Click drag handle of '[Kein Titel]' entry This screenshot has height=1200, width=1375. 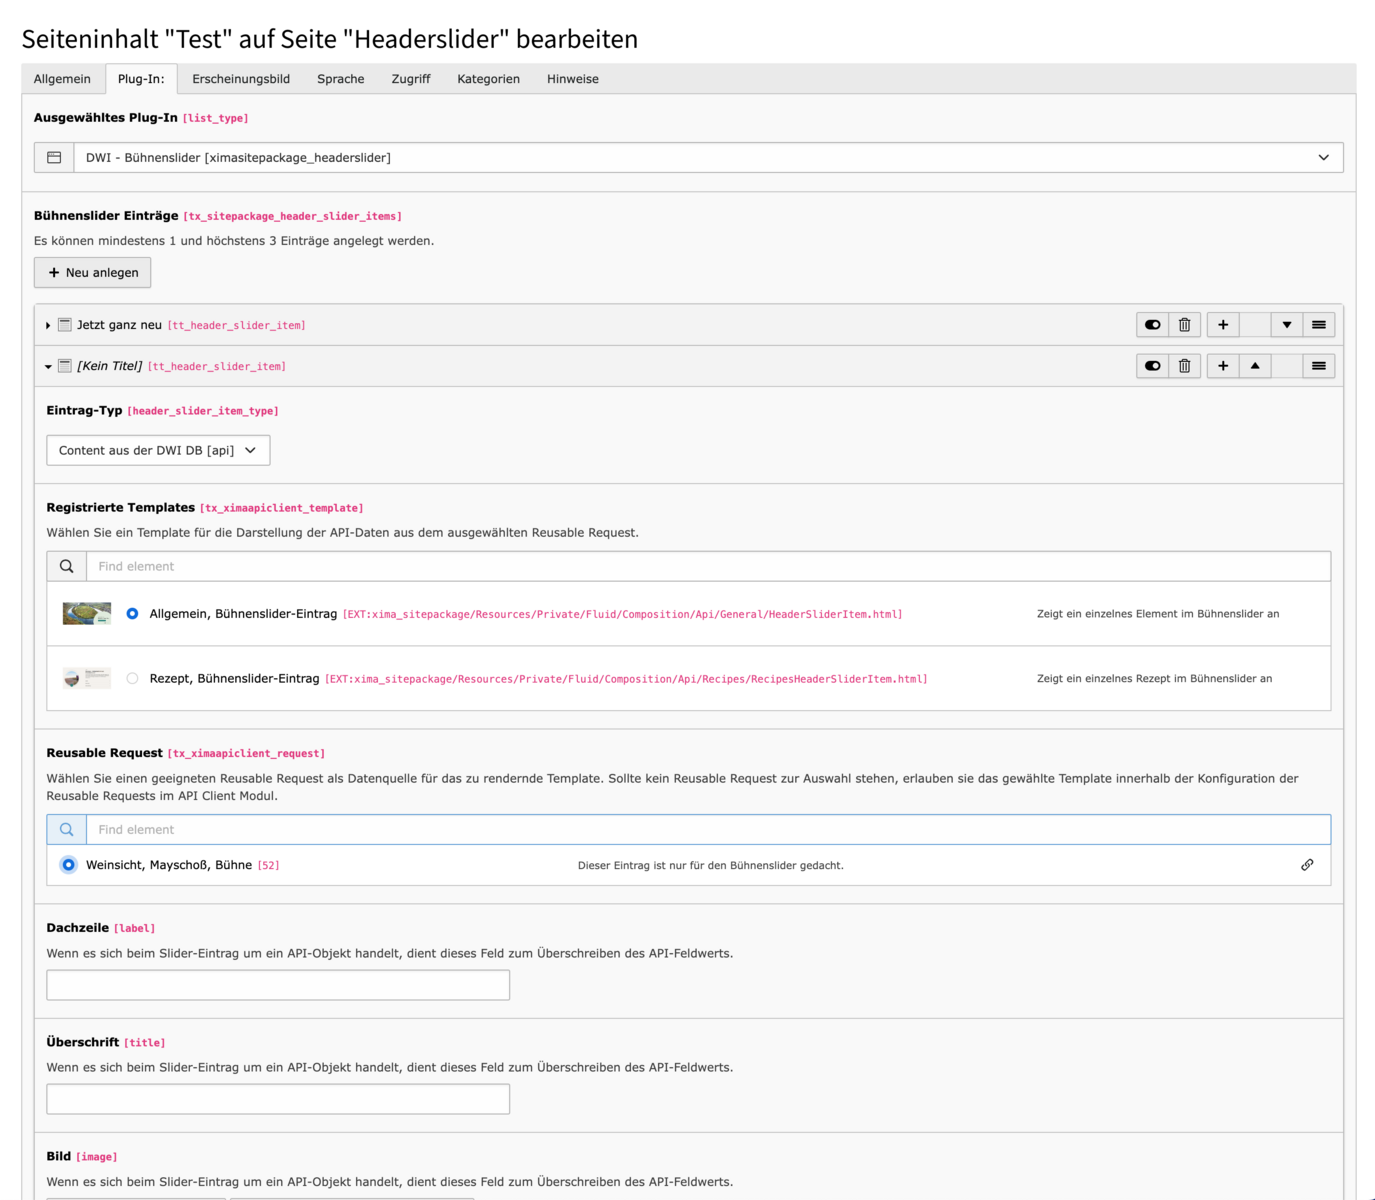point(1318,366)
